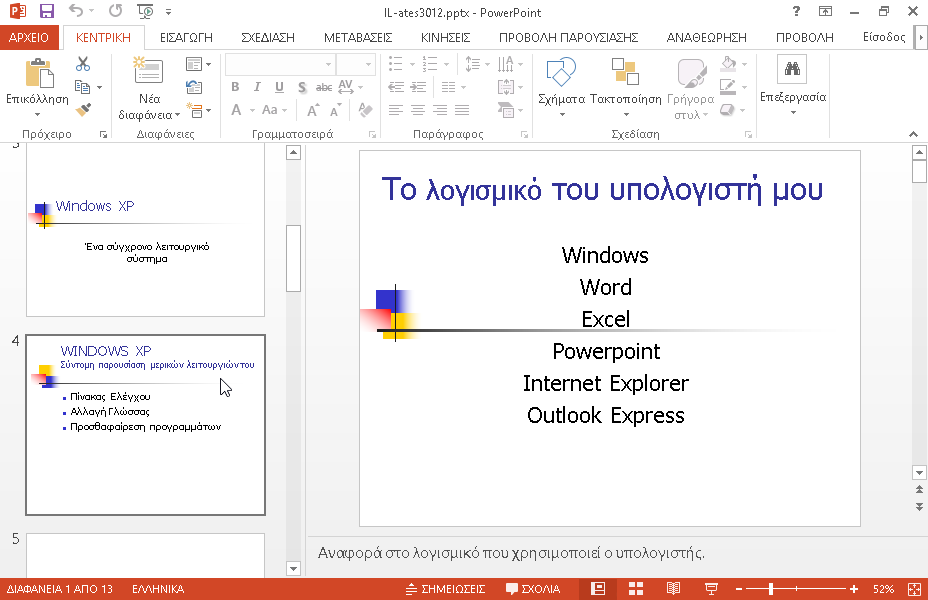Viewport: 928px width, 600px height.
Task: Open the ΣΧΟΛΙΑ comments pane
Action: (533, 589)
